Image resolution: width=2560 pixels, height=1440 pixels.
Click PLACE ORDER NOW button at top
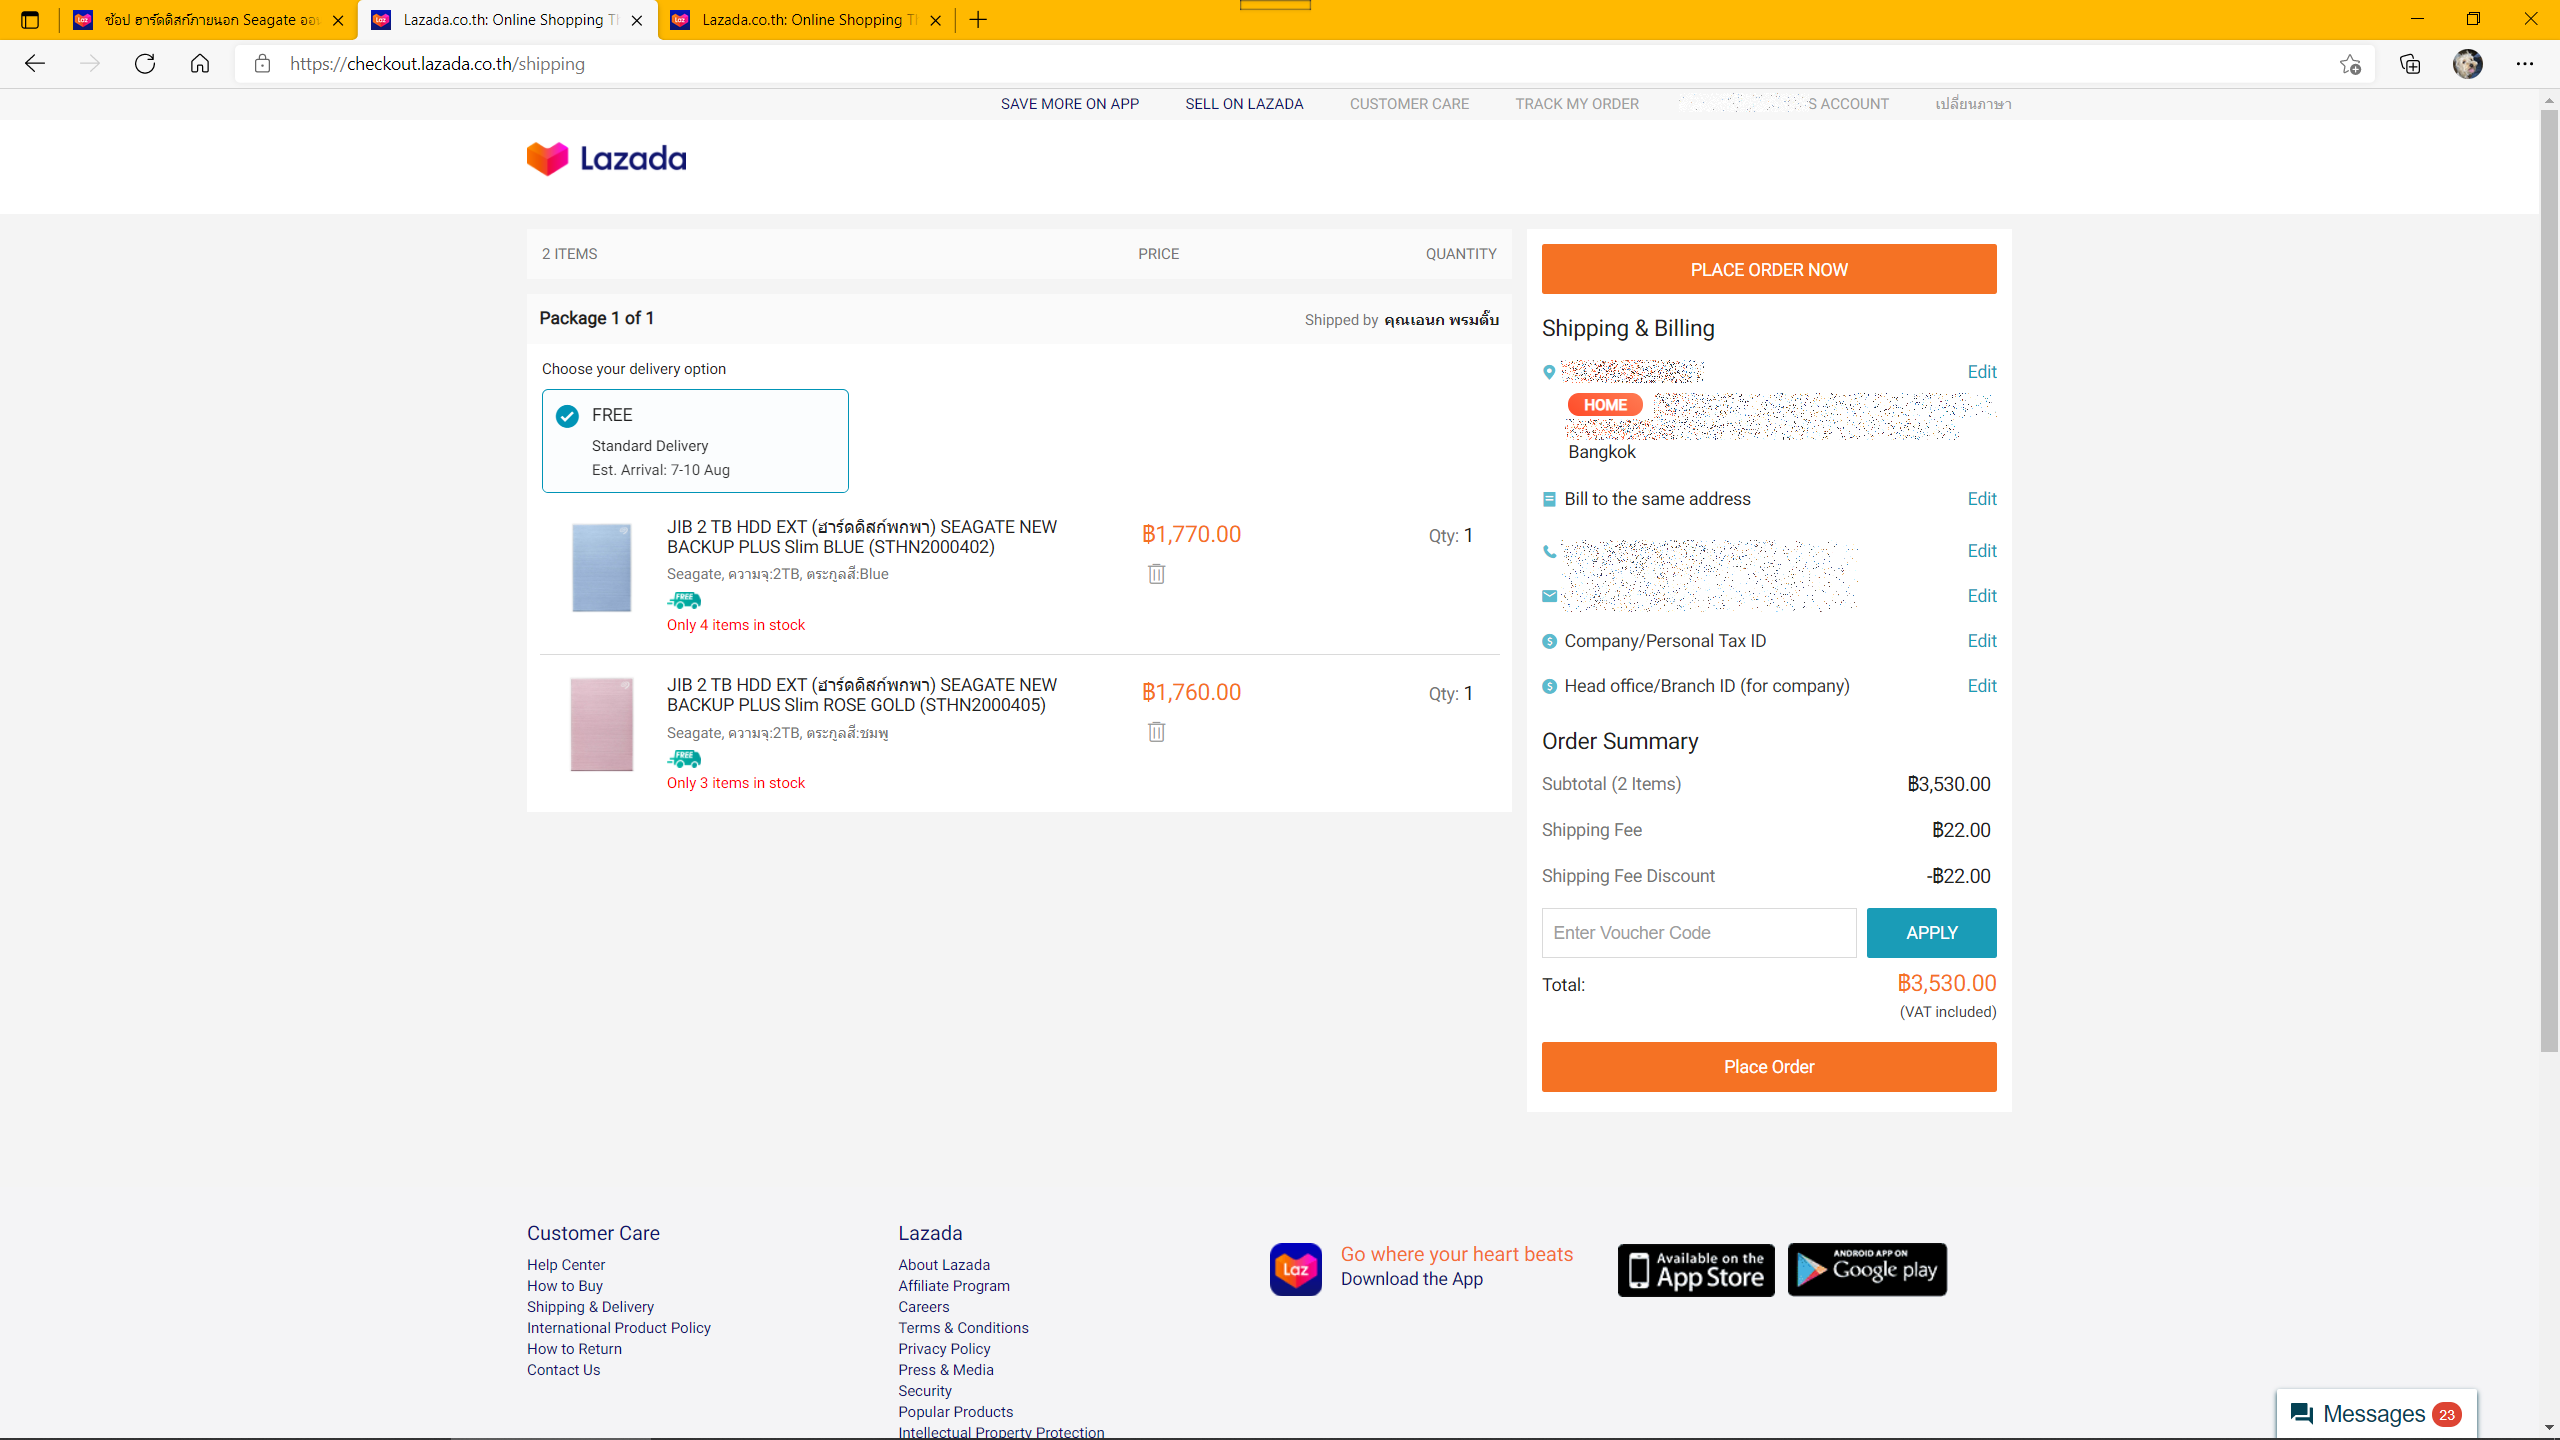1768,269
